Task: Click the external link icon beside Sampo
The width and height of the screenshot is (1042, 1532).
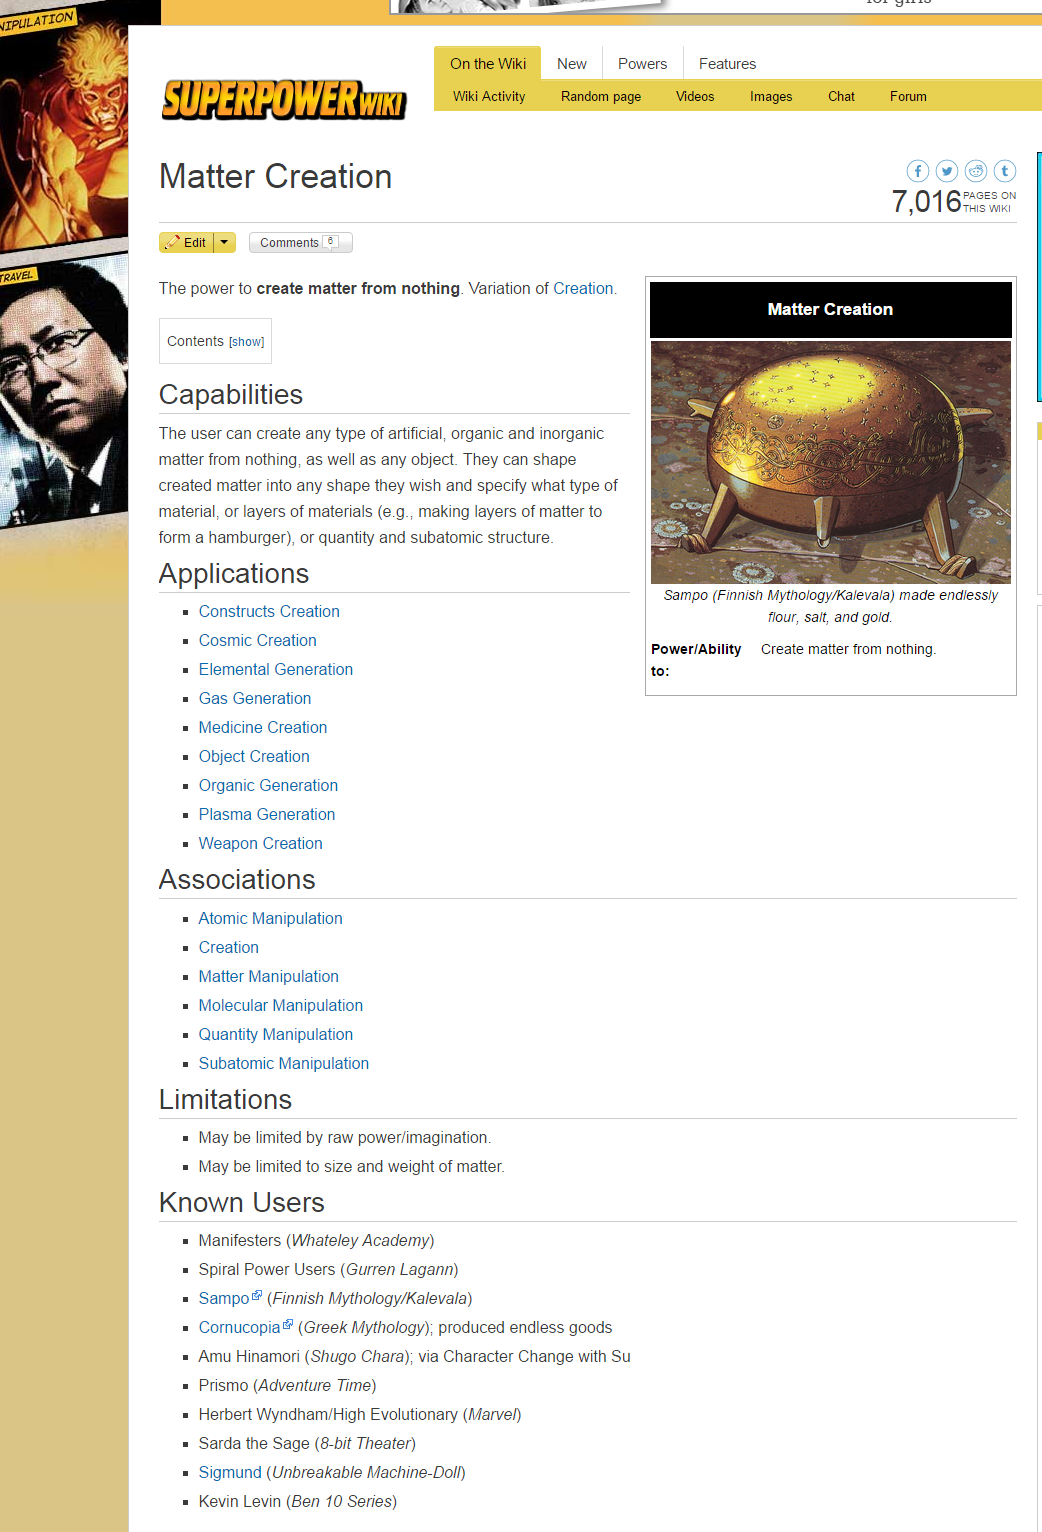Action: (257, 1295)
